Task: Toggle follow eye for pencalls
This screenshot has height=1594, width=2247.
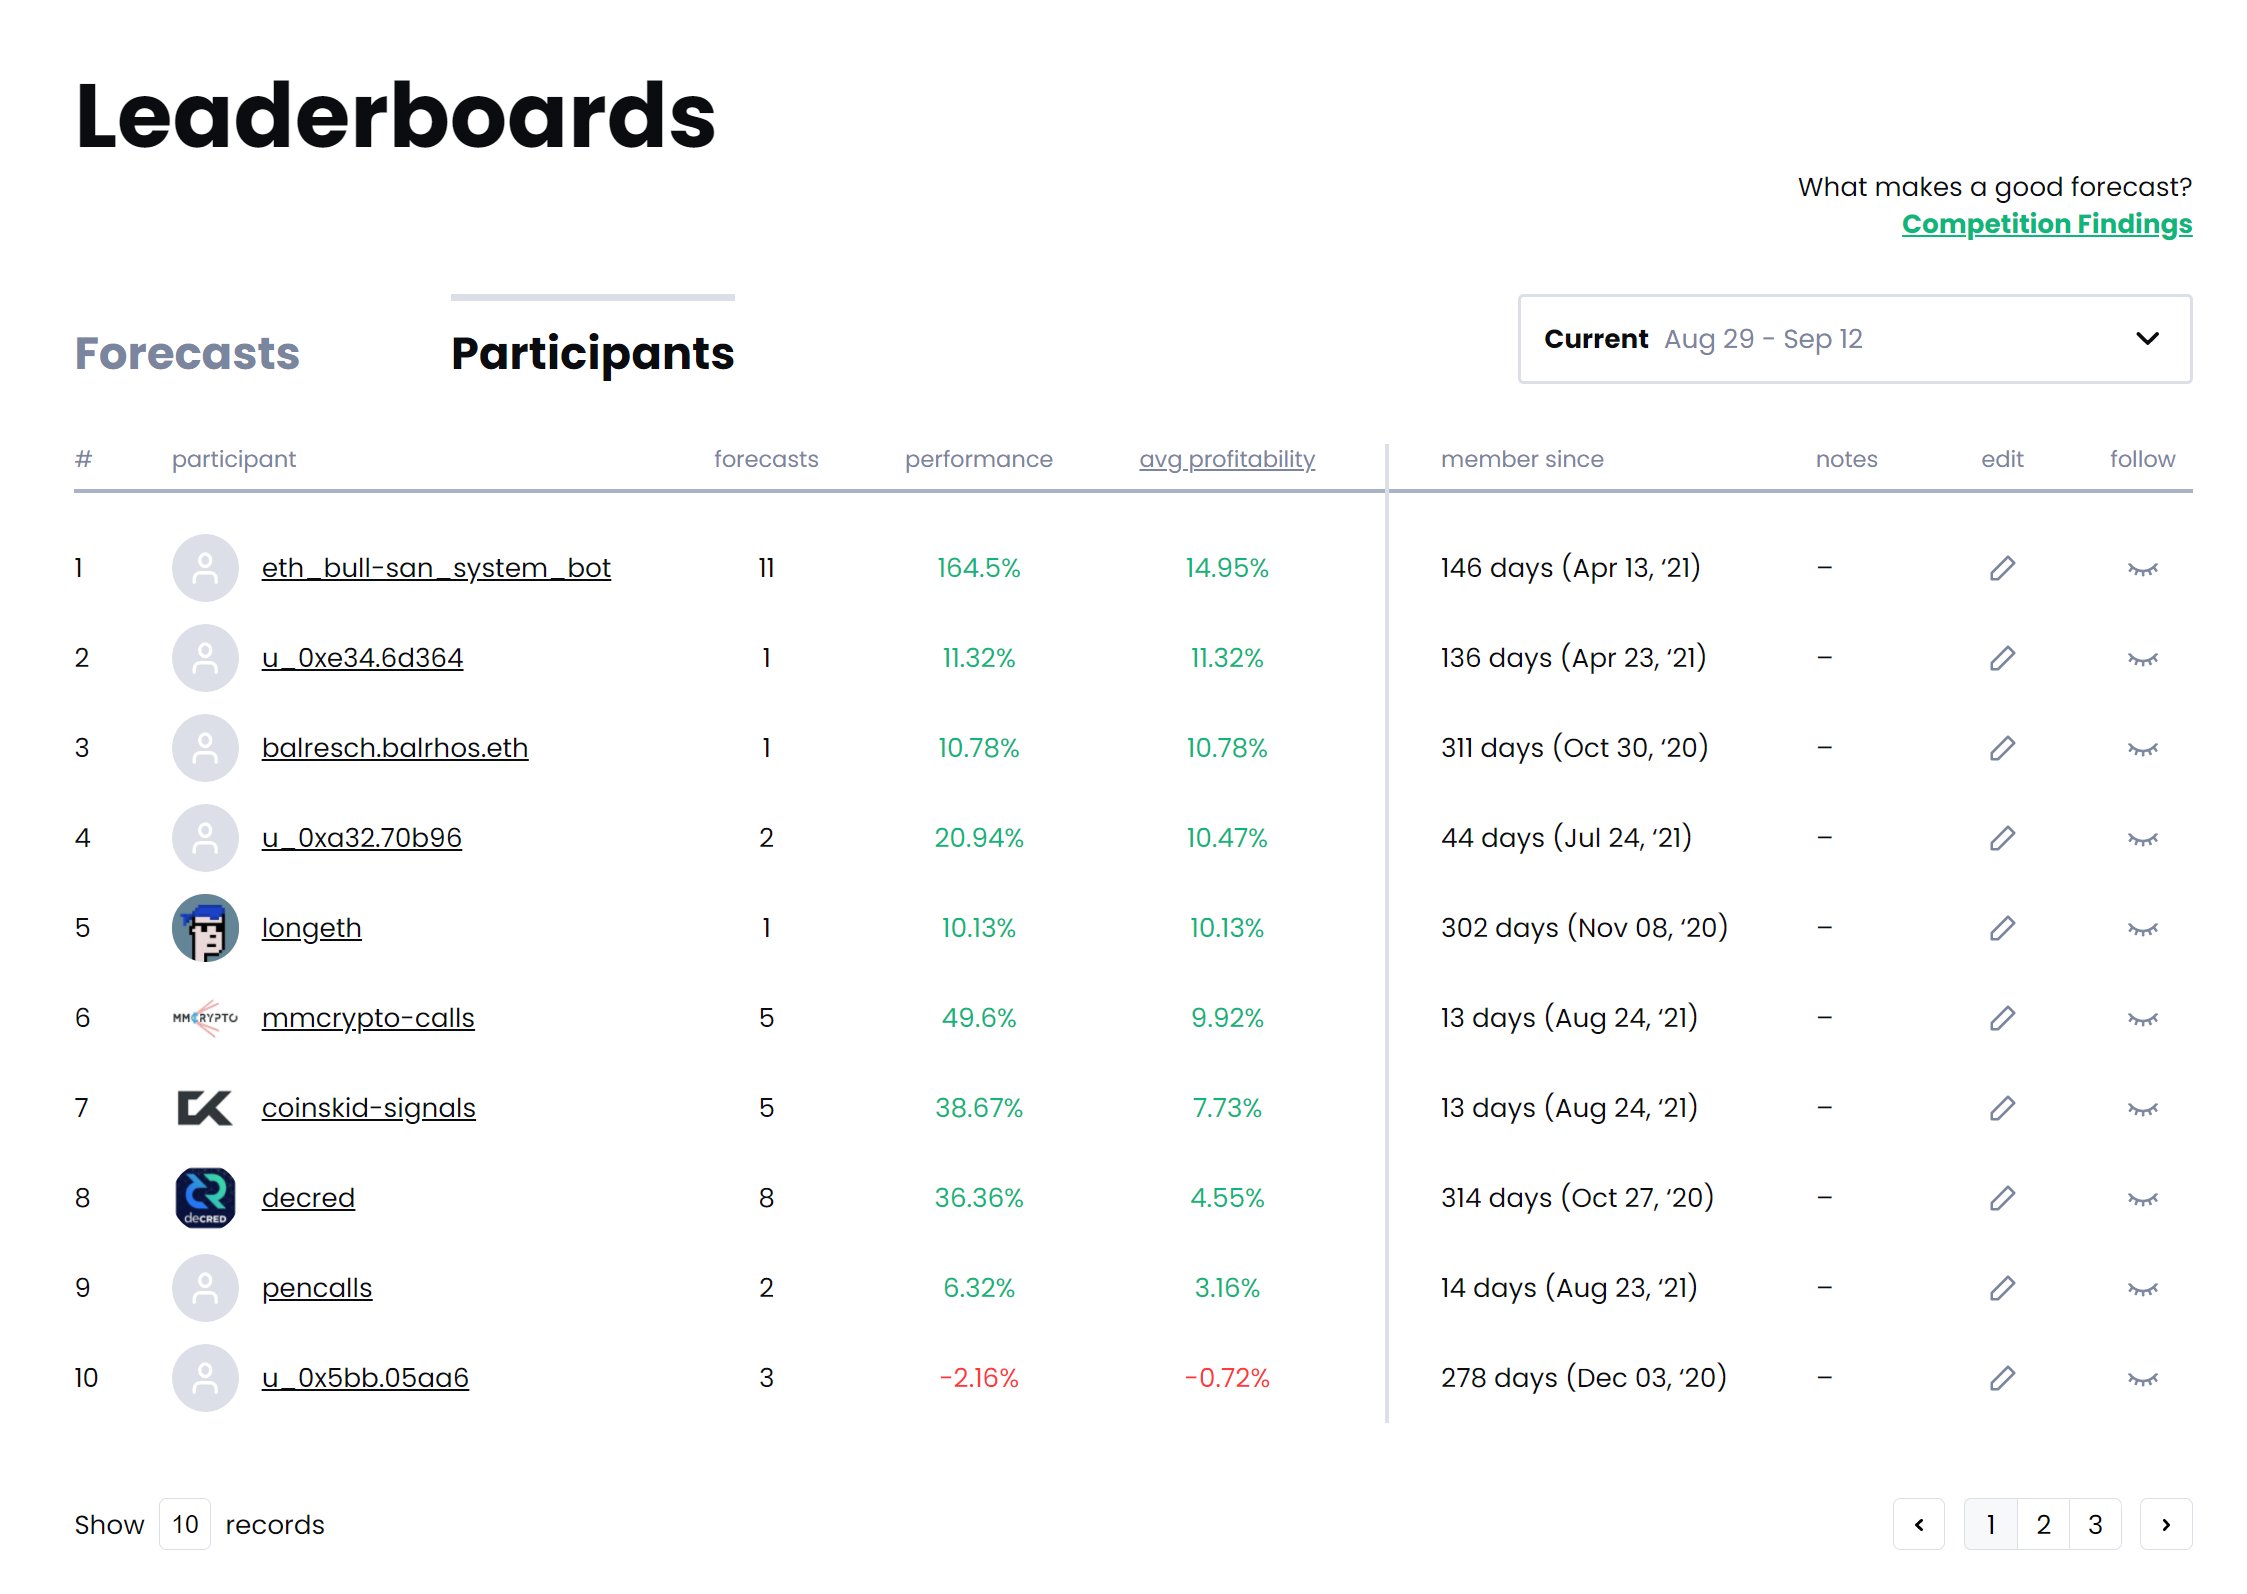Action: pyautogui.click(x=2142, y=1289)
